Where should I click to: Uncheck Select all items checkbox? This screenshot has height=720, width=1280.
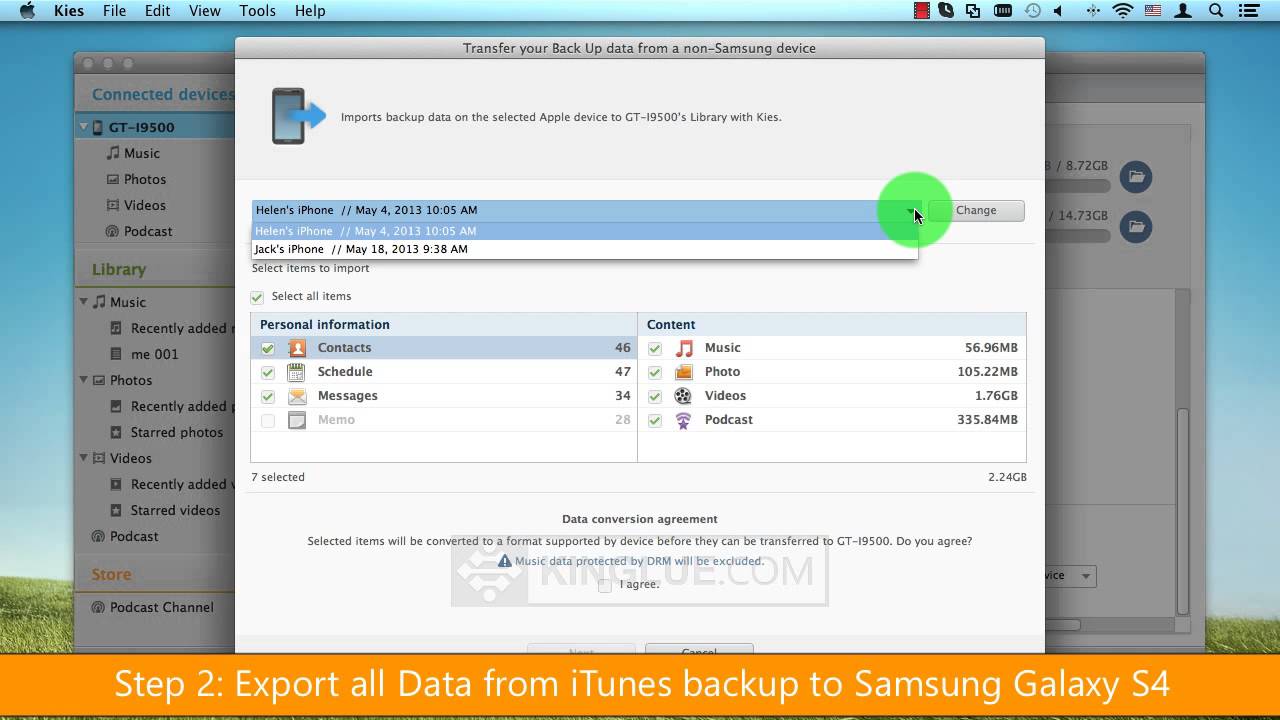pos(257,297)
